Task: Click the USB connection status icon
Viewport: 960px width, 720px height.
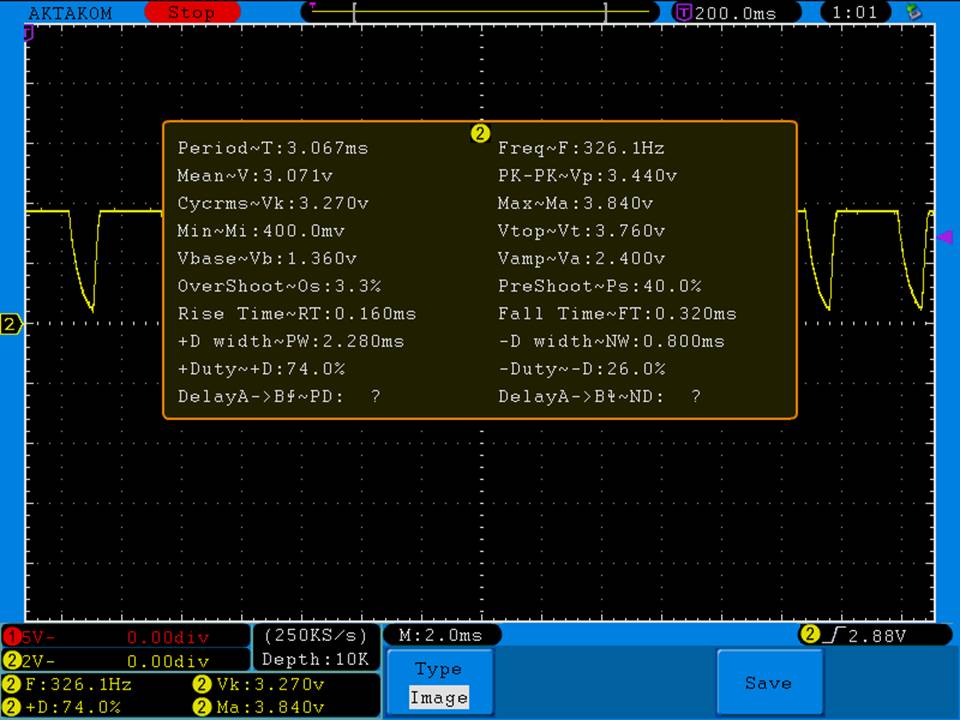Action: [912, 12]
